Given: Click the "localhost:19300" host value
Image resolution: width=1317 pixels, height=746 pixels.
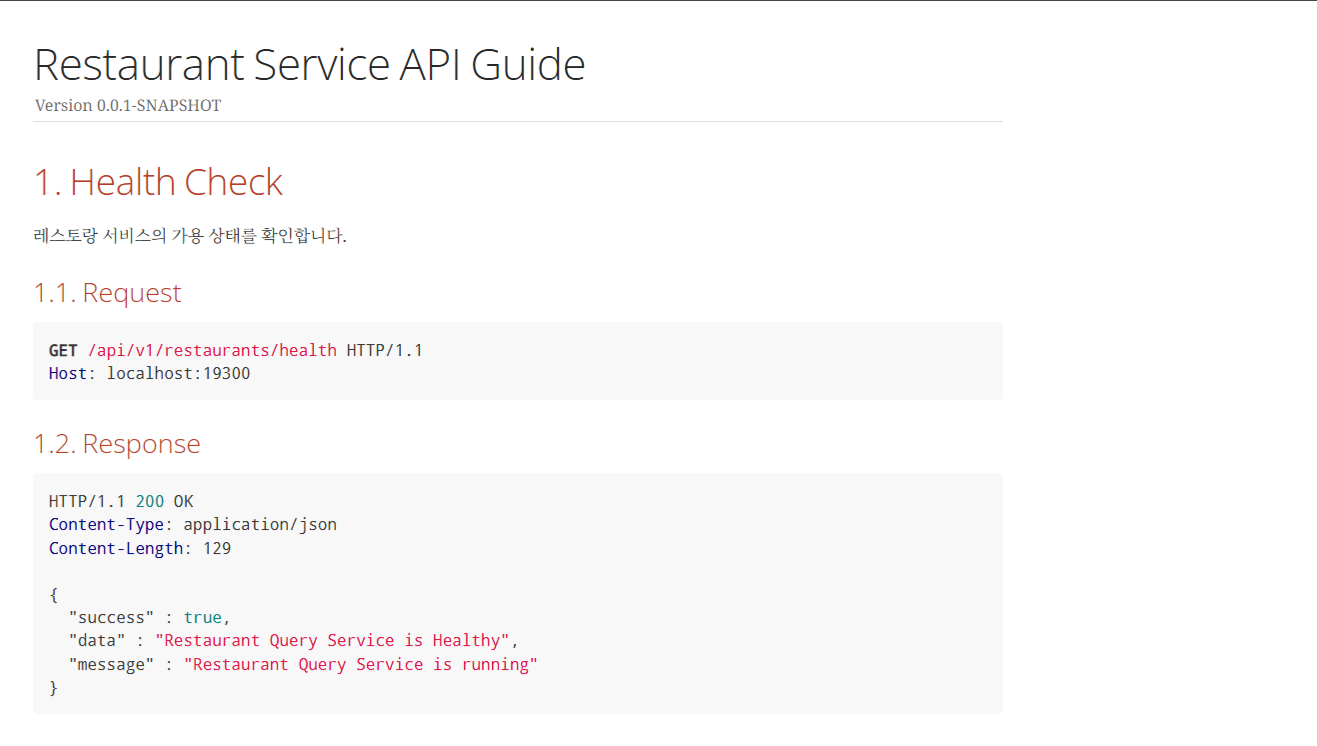Looking at the screenshot, I should [x=178, y=373].
